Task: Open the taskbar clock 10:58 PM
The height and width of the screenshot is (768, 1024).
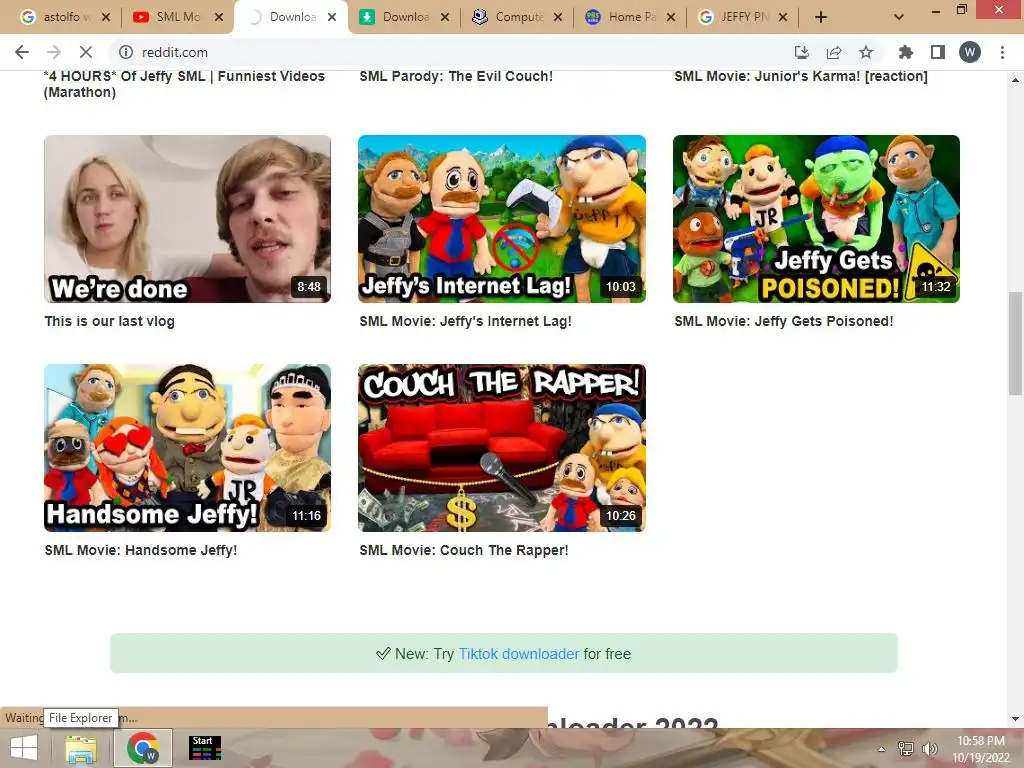Action: (x=981, y=749)
